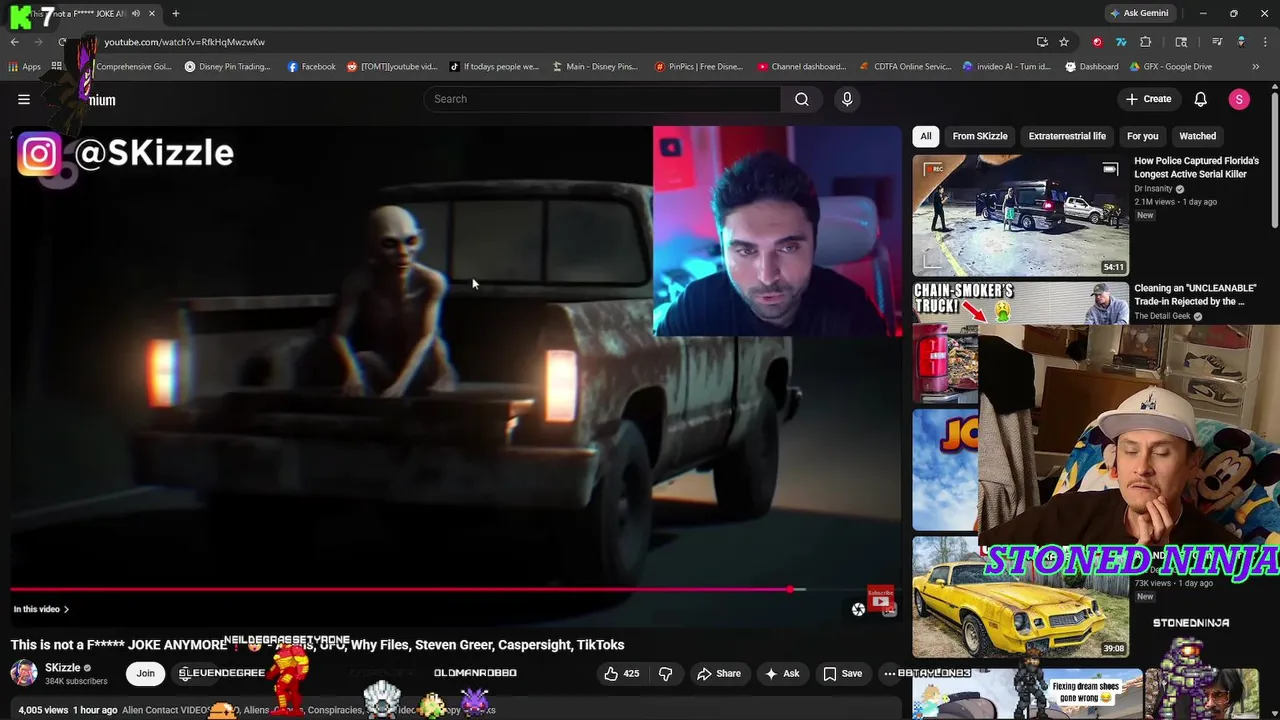This screenshot has width=1280, height=720.
Task: Open the GFX - Google Drive bookmark
Action: pos(1173,67)
